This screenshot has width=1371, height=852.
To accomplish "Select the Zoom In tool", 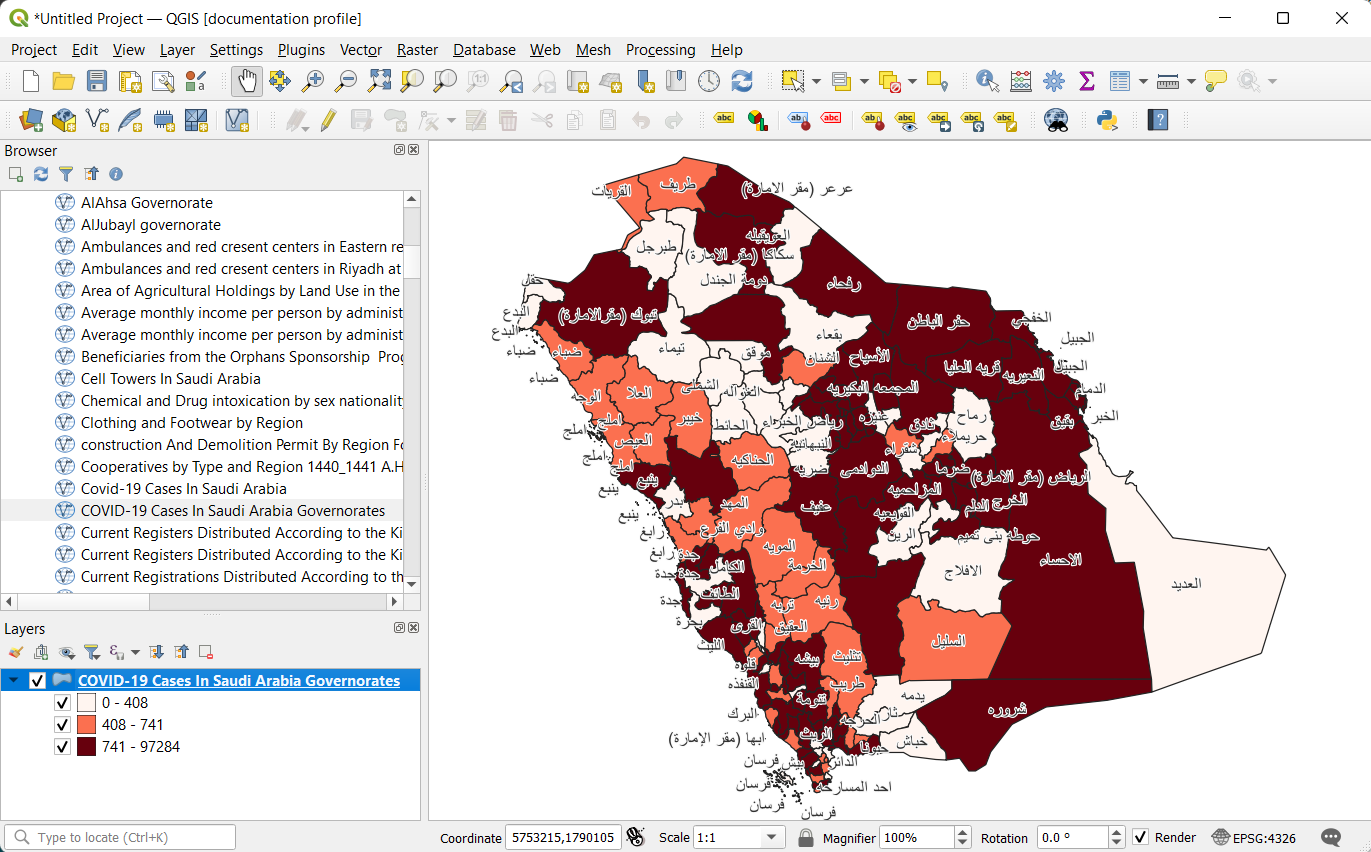I will (313, 81).
